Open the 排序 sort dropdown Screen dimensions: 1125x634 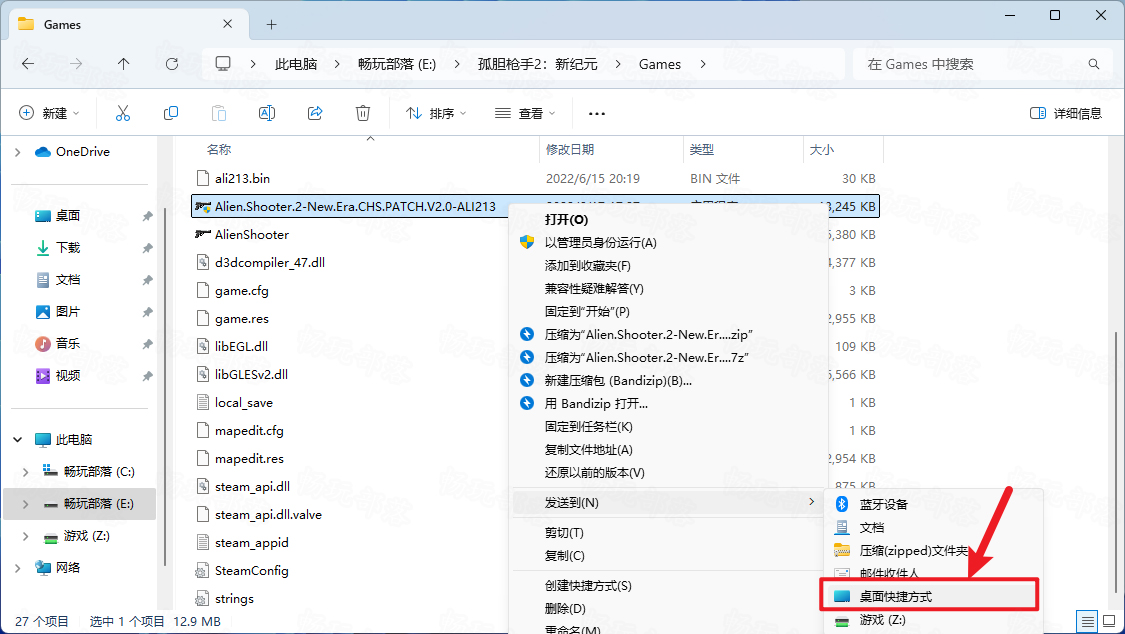coord(436,113)
